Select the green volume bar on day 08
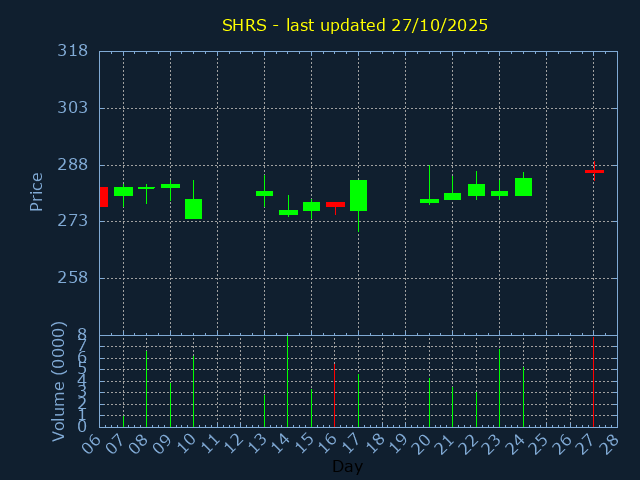Screen dimensions: 640x480 (146, 388)
